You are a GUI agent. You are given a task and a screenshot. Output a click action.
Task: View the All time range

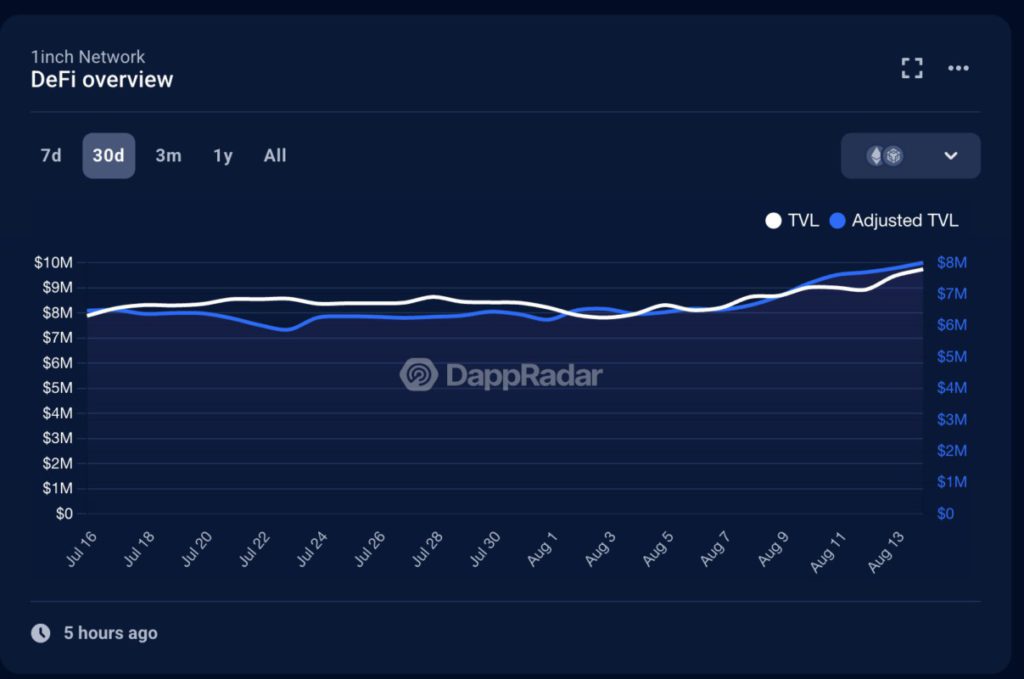click(275, 156)
